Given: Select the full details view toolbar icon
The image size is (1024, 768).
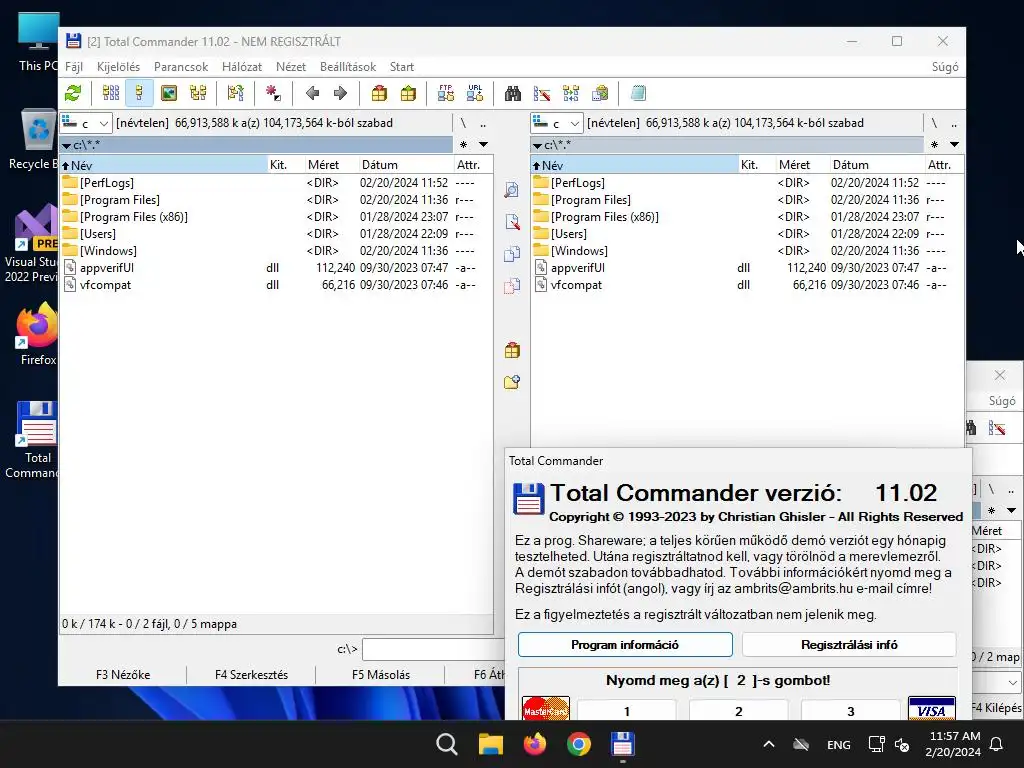Looking at the screenshot, I should [x=139, y=93].
